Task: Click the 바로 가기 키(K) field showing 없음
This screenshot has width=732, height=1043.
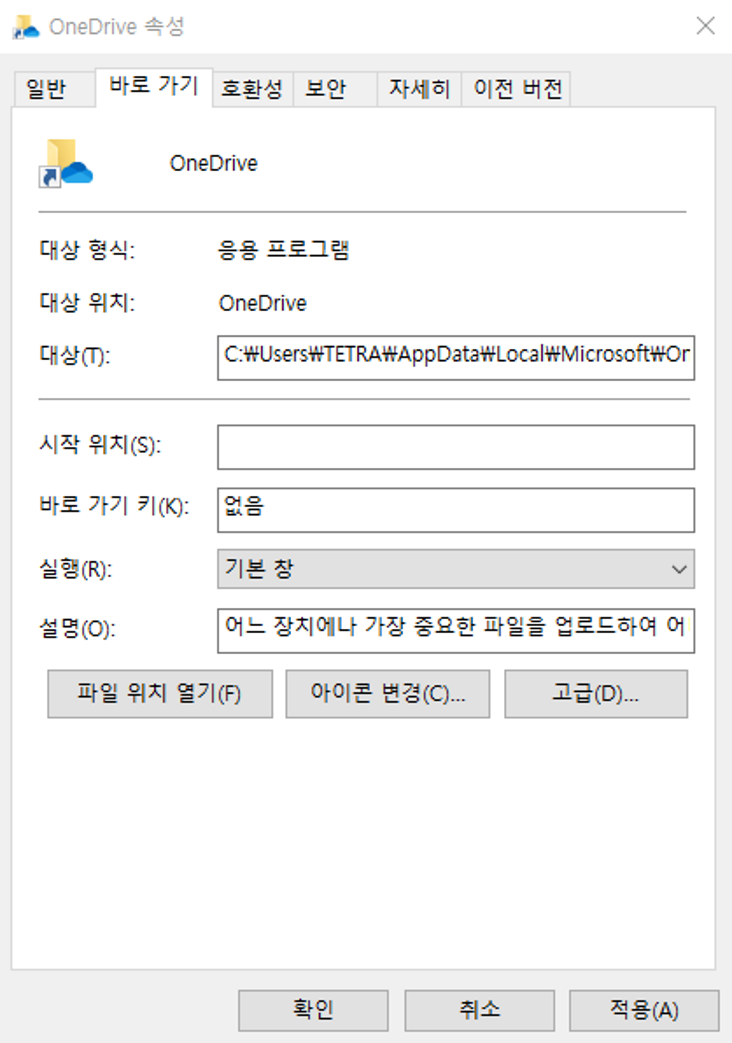Action: pos(456,510)
